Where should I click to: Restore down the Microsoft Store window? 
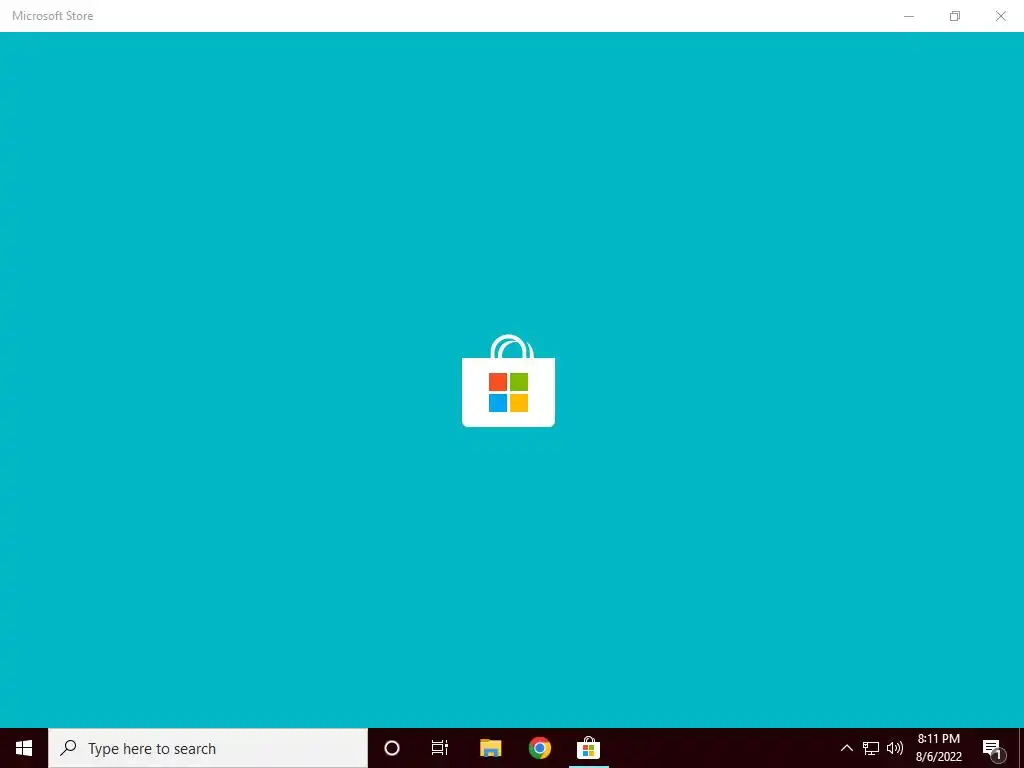coord(955,16)
